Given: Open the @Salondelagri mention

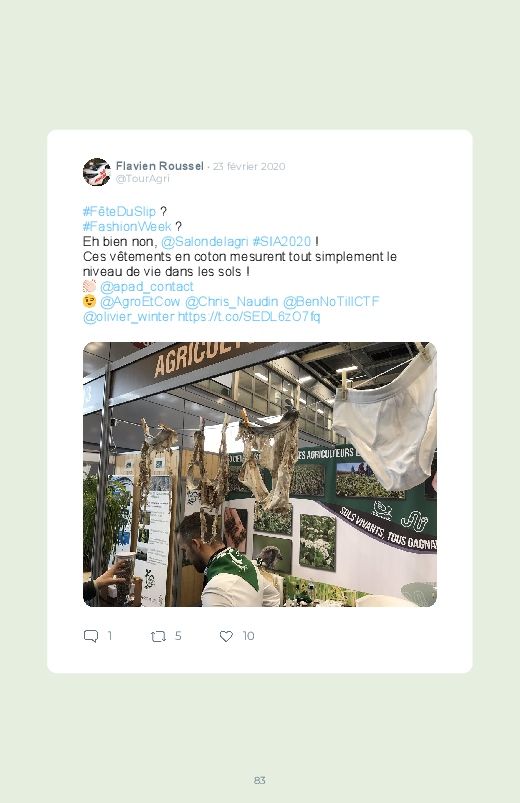Looking at the screenshot, I should coord(204,241).
